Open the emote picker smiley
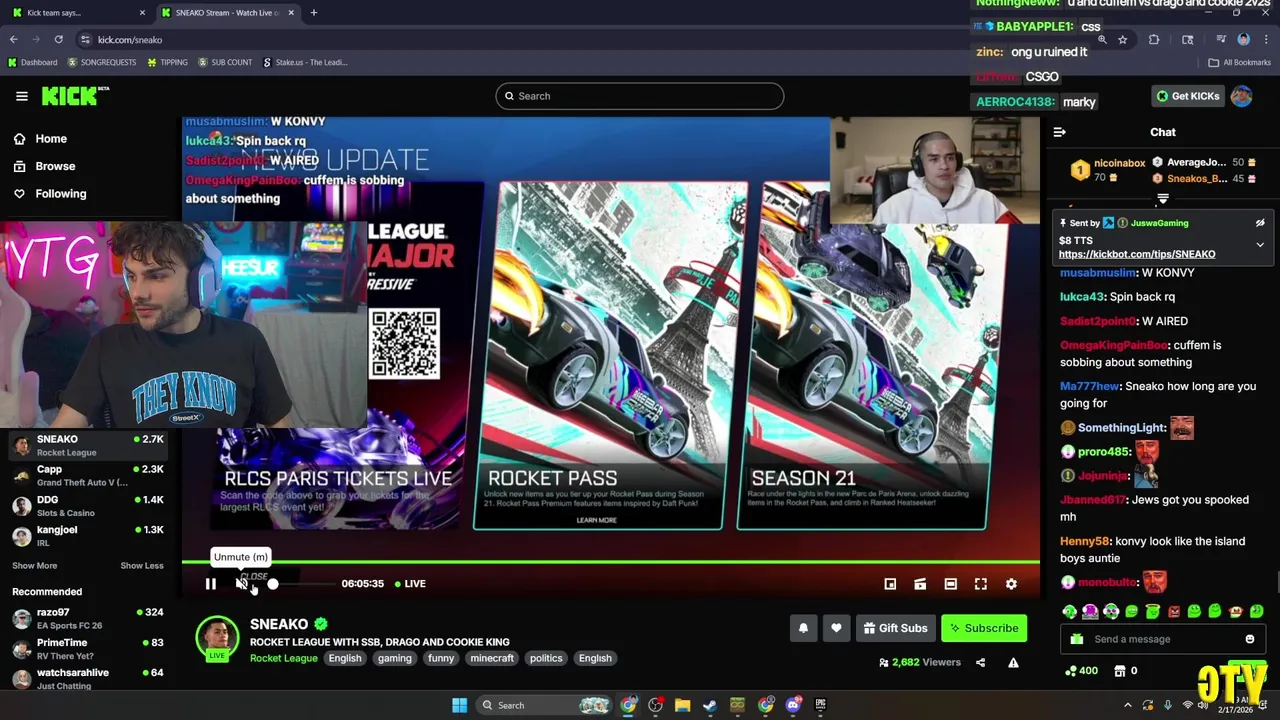Viewport: 1280px width, 720px height. click(1250, 640)
